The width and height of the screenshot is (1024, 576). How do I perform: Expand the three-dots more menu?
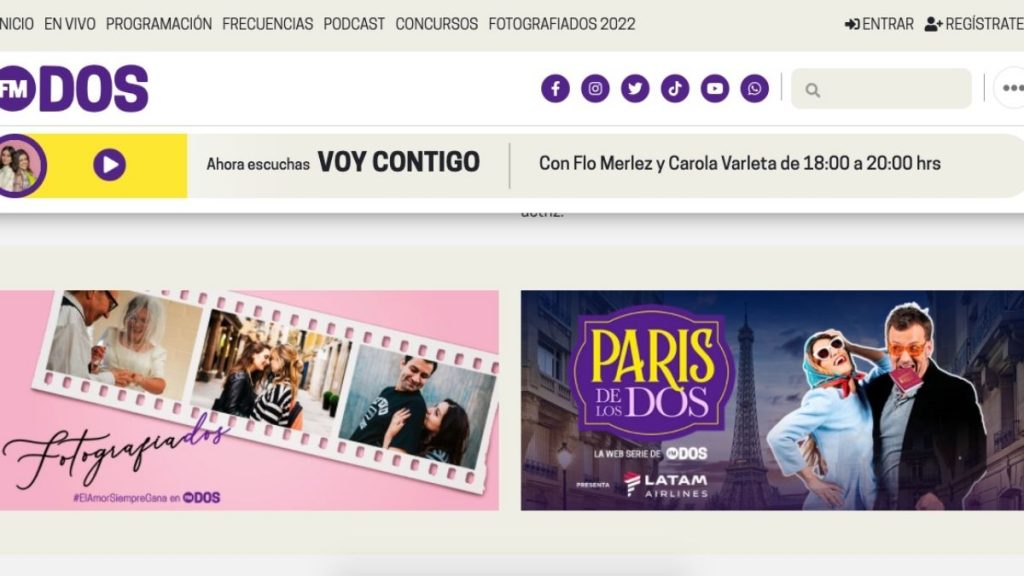coord(1011,88)
